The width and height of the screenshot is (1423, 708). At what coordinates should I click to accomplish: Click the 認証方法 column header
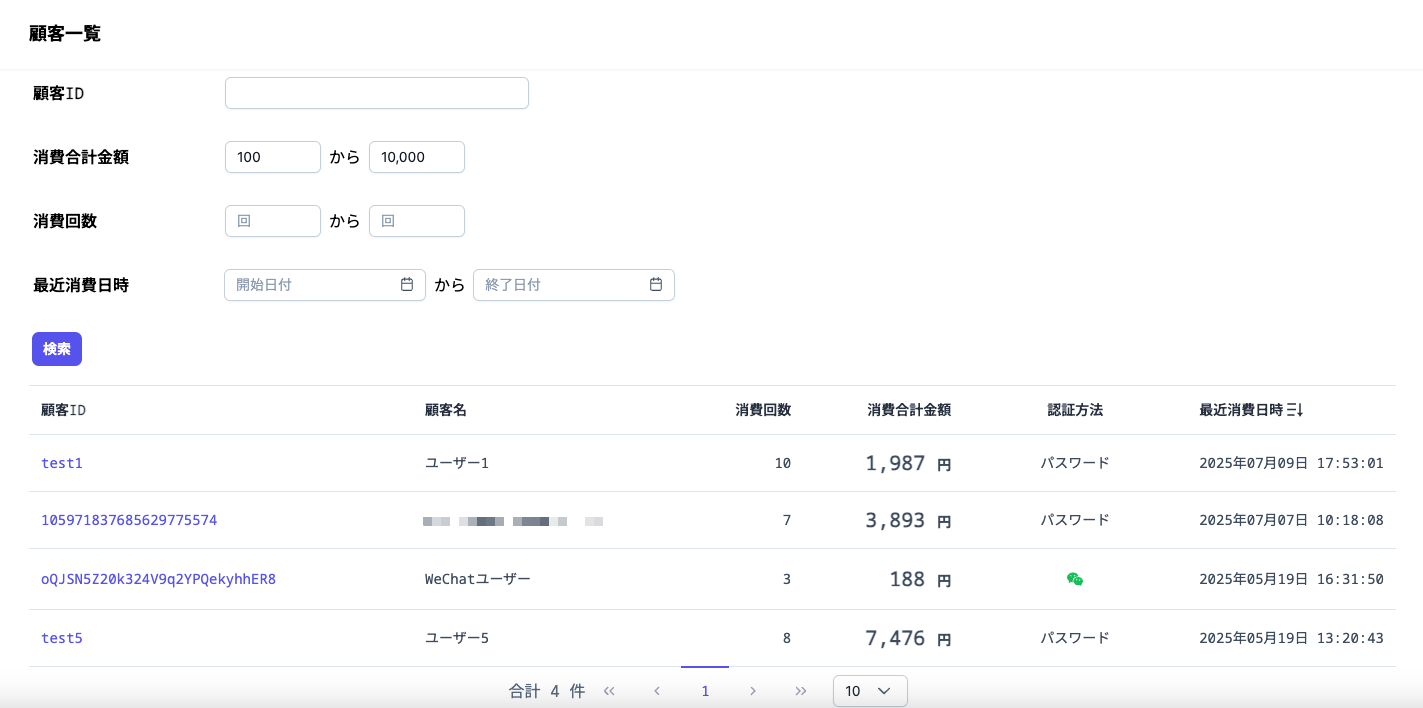pyautogui.click(x=1075, y=410)
